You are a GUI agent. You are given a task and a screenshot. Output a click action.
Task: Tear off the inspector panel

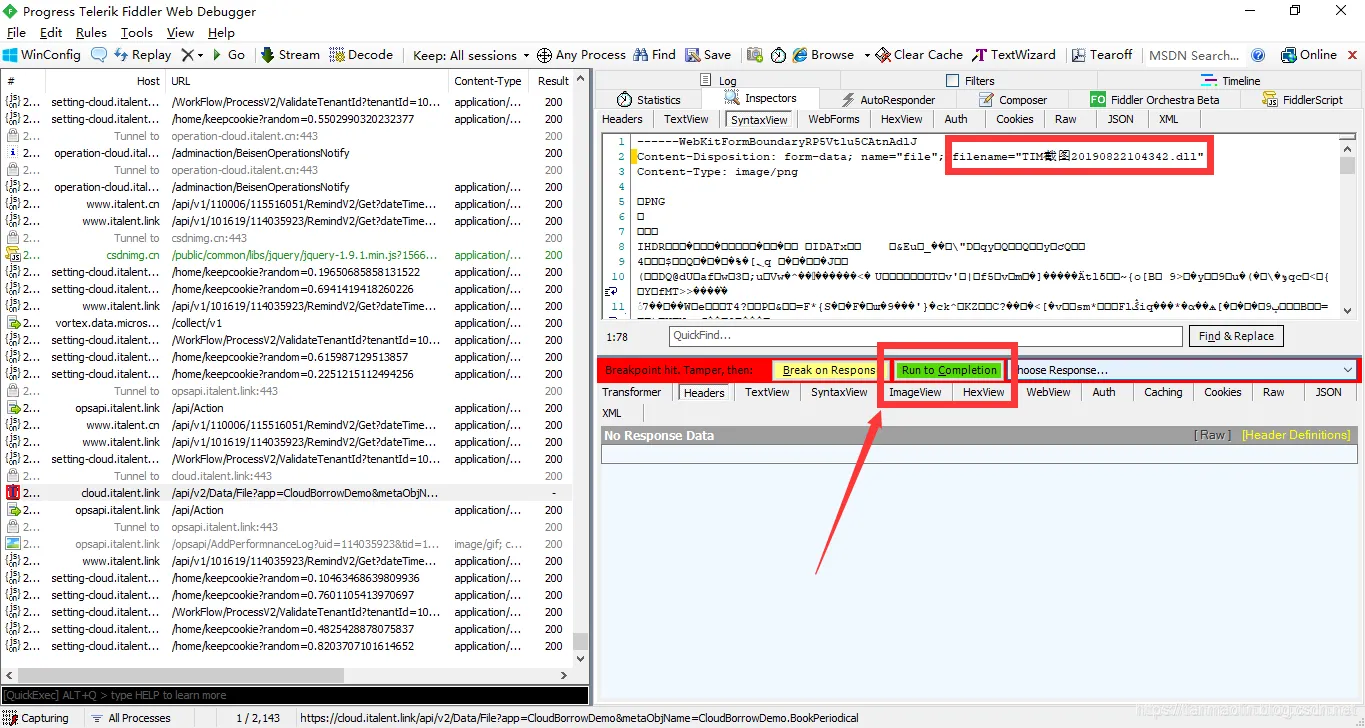pyautogui.click(x=1102, y=55)
